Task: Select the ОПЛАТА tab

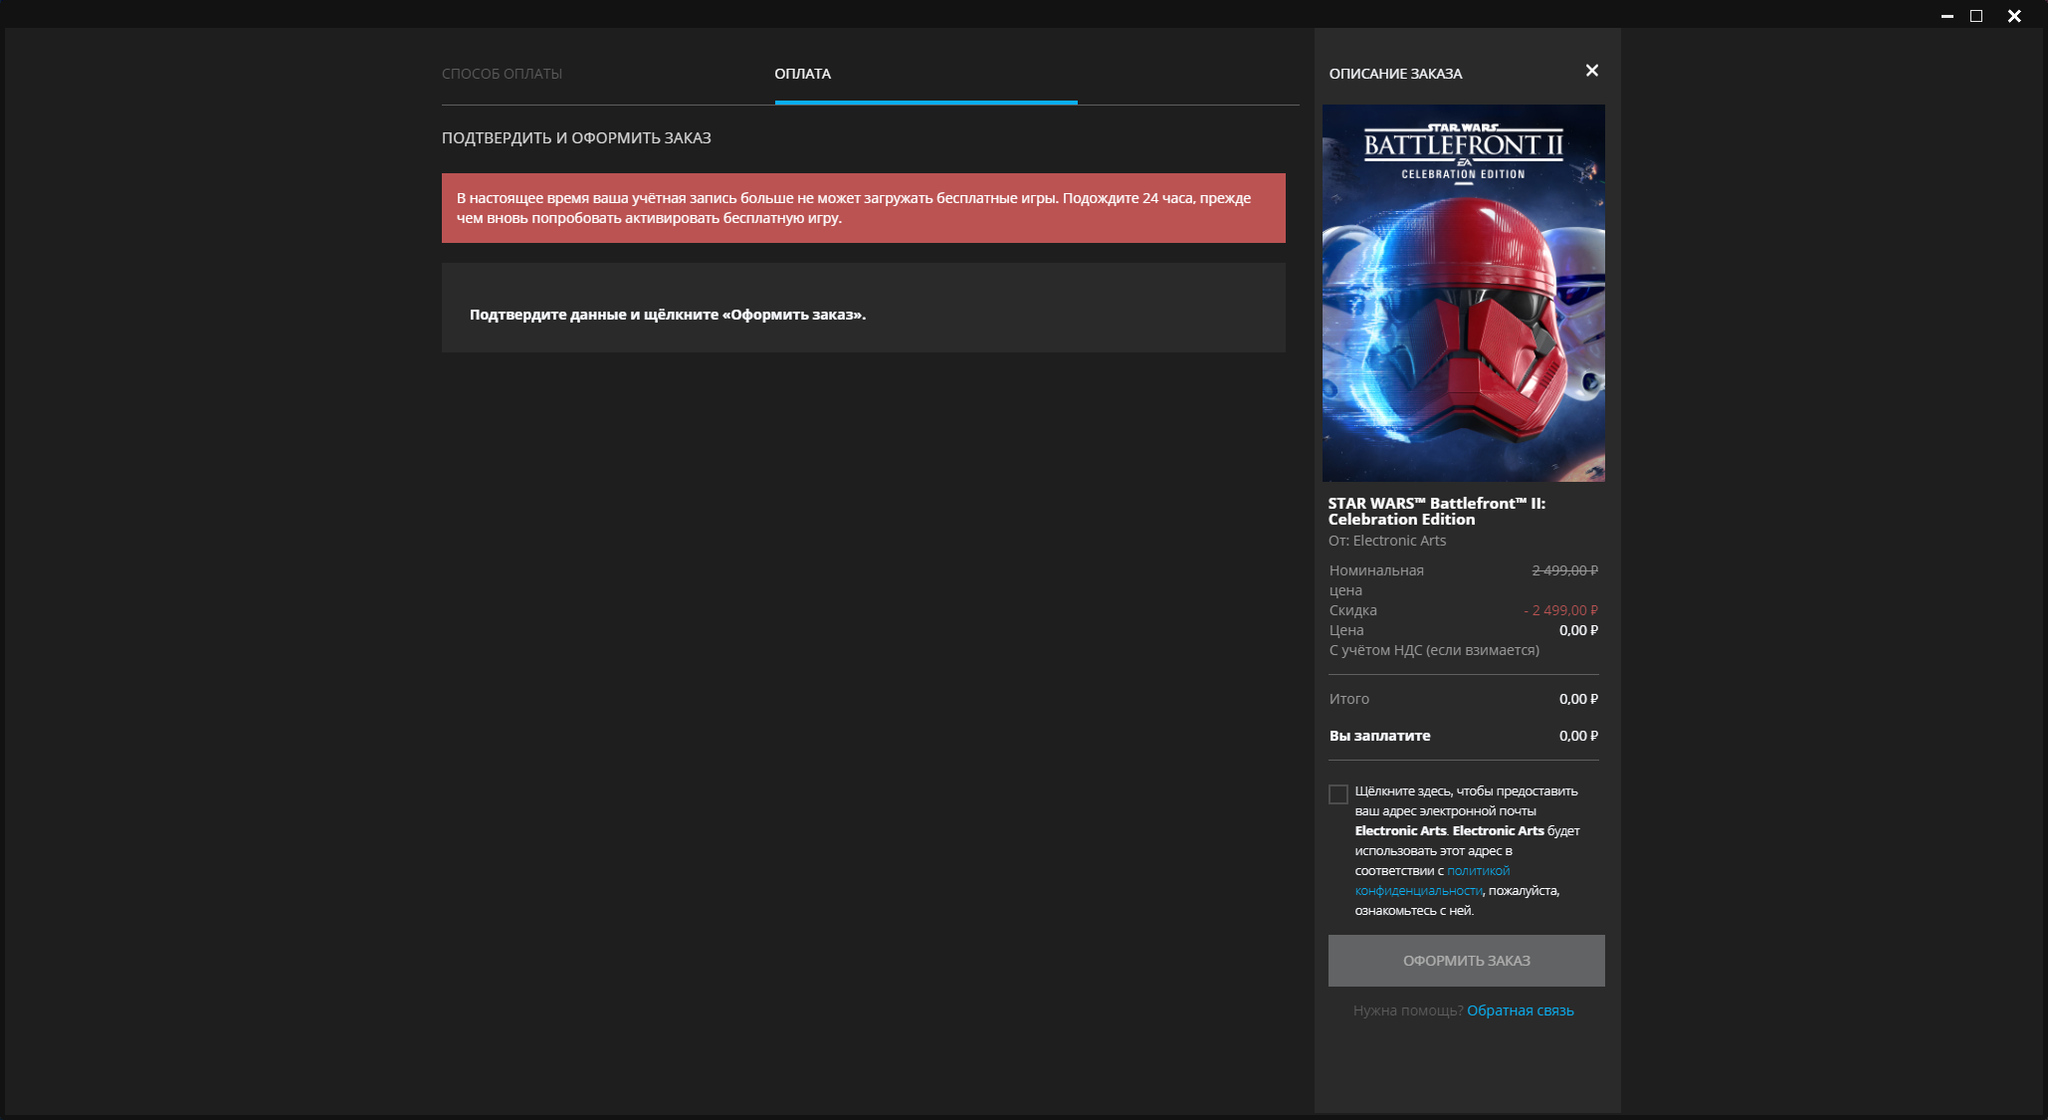Action: pyautogui.click(x=802, y=74)
